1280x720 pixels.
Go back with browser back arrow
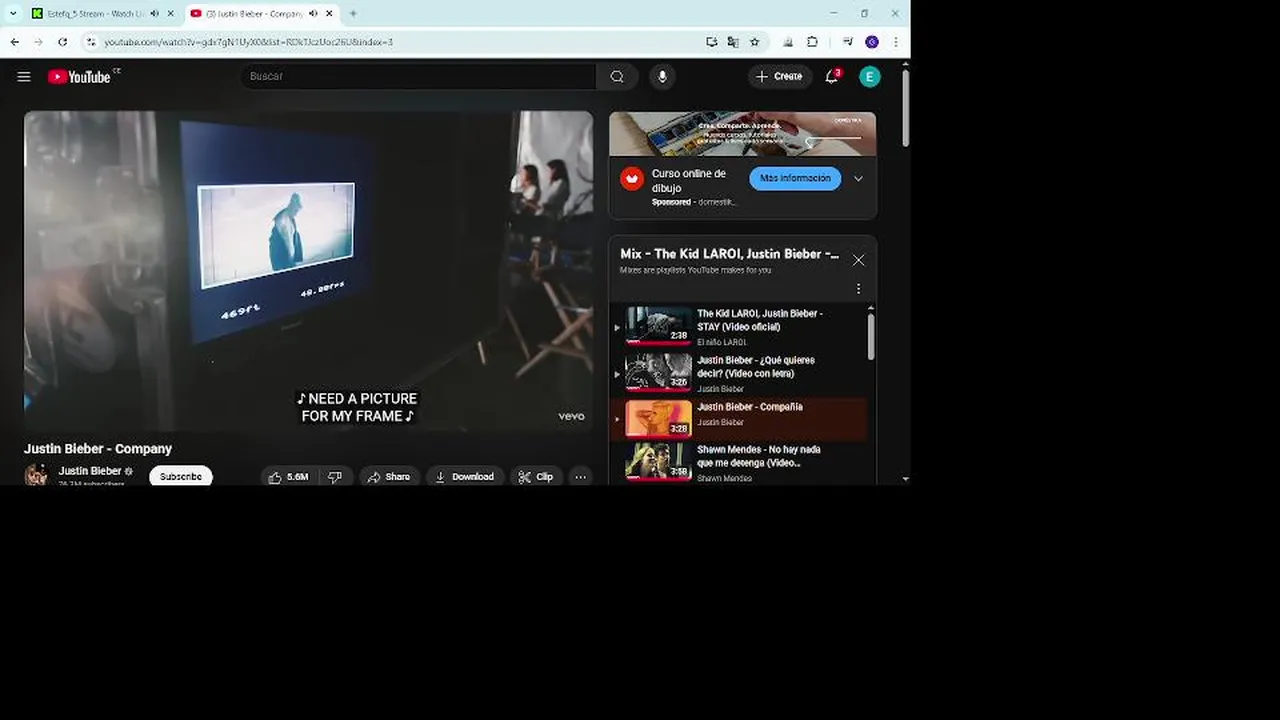(15, 42)
